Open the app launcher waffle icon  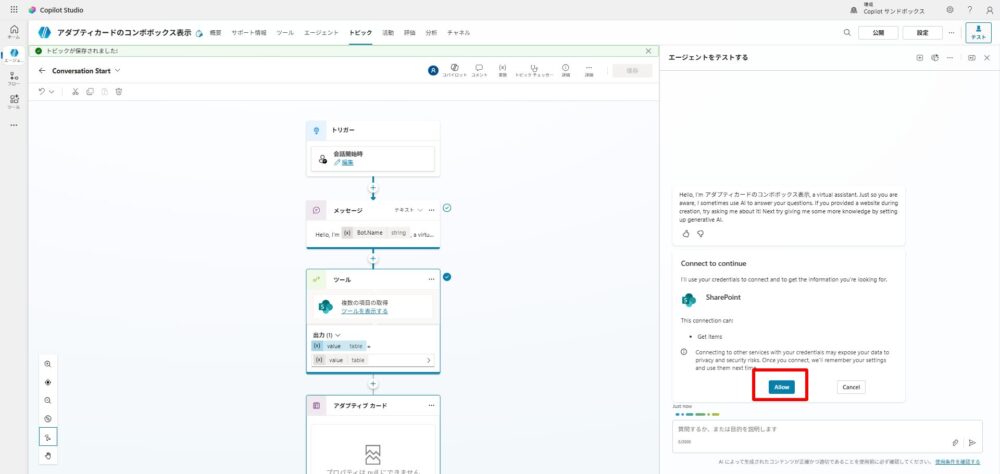click(x=13, y=9)
